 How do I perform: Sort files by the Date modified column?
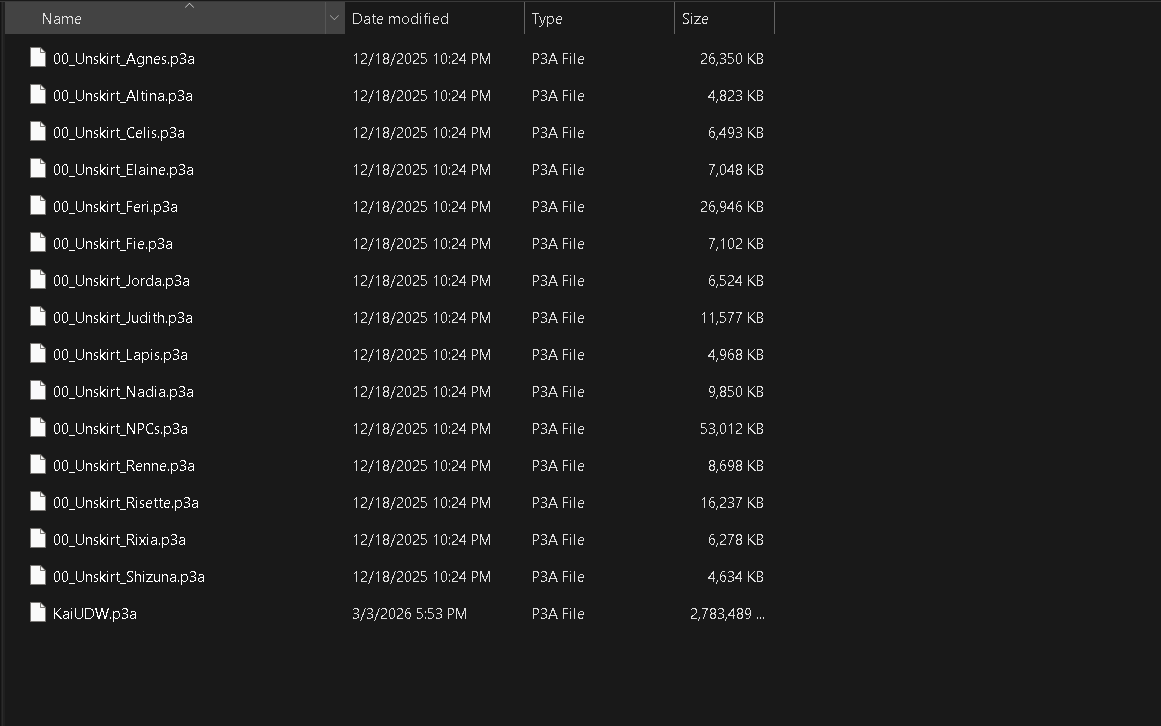pyautogui.click(x=435, y=19)
